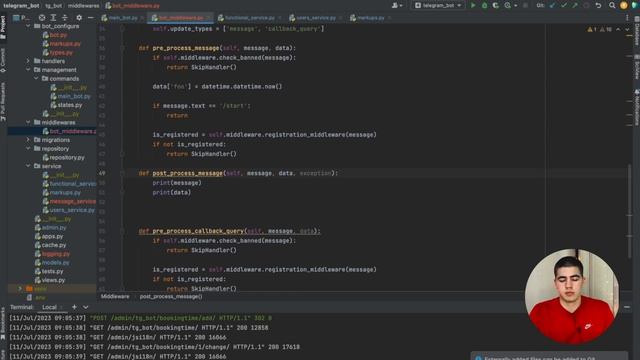Hide the Project panel with minus icon
Viewport: 640px width, 360px height.
90,18
